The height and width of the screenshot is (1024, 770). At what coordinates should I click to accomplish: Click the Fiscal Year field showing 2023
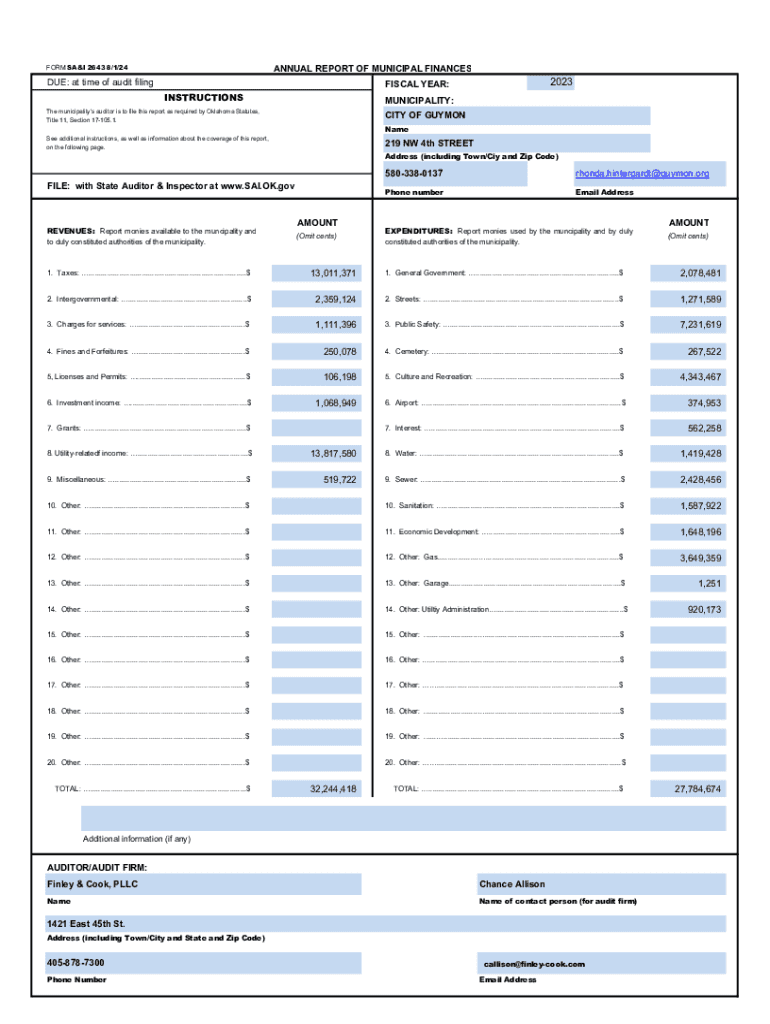coord(561,82)
